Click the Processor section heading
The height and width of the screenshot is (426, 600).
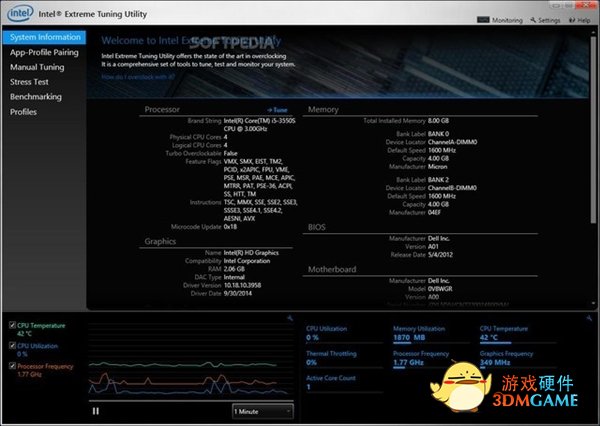[162, 109]
